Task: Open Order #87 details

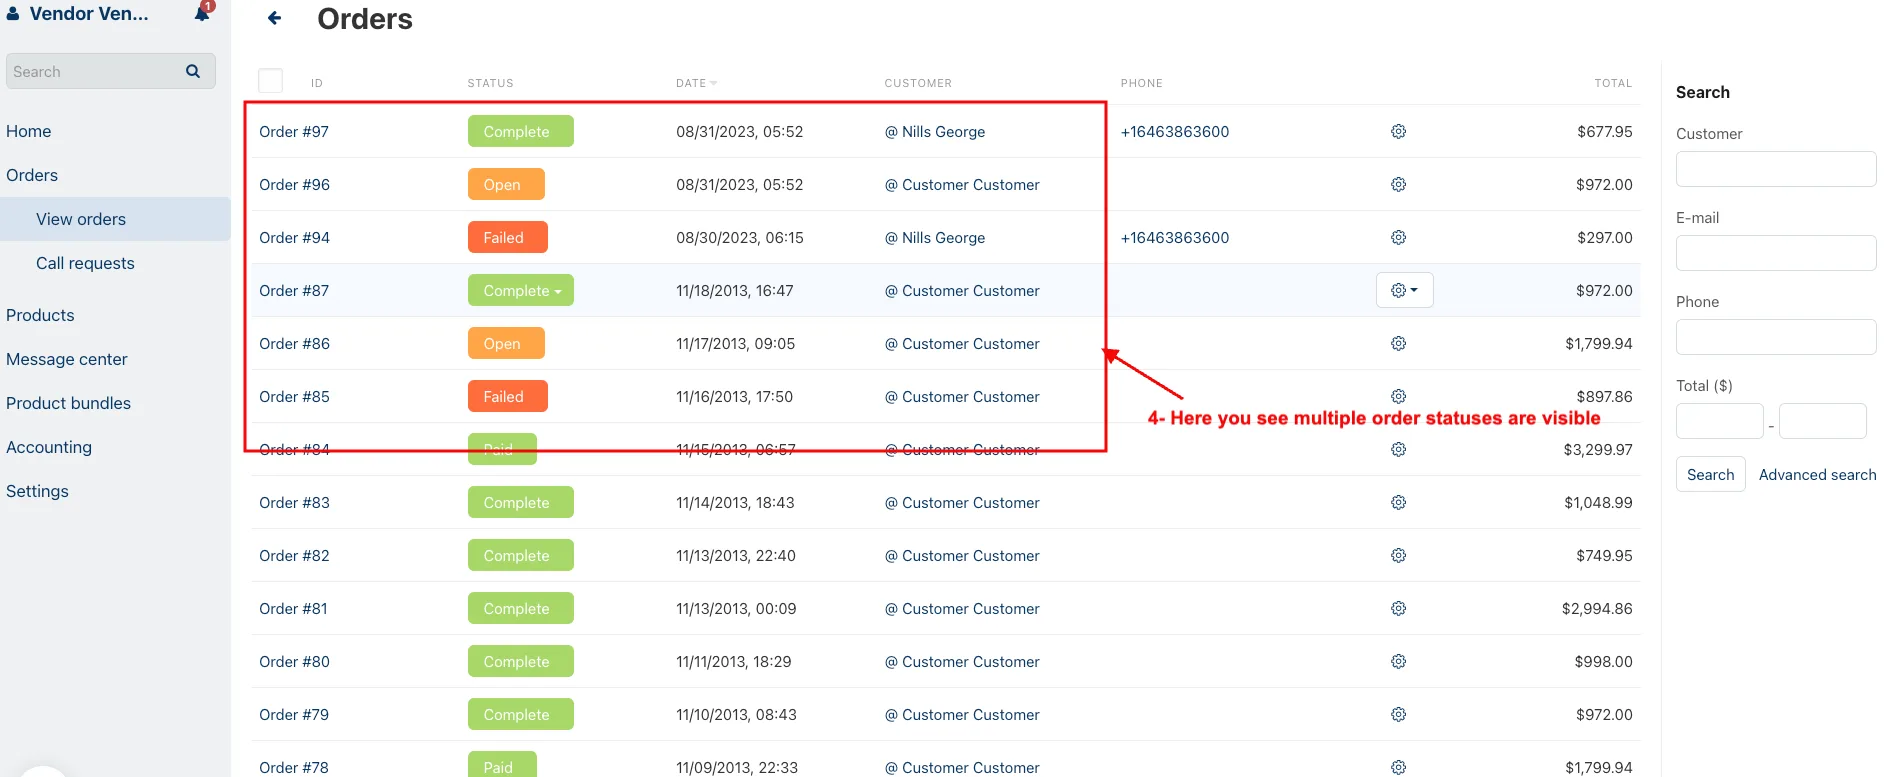Action: point(294,290)
